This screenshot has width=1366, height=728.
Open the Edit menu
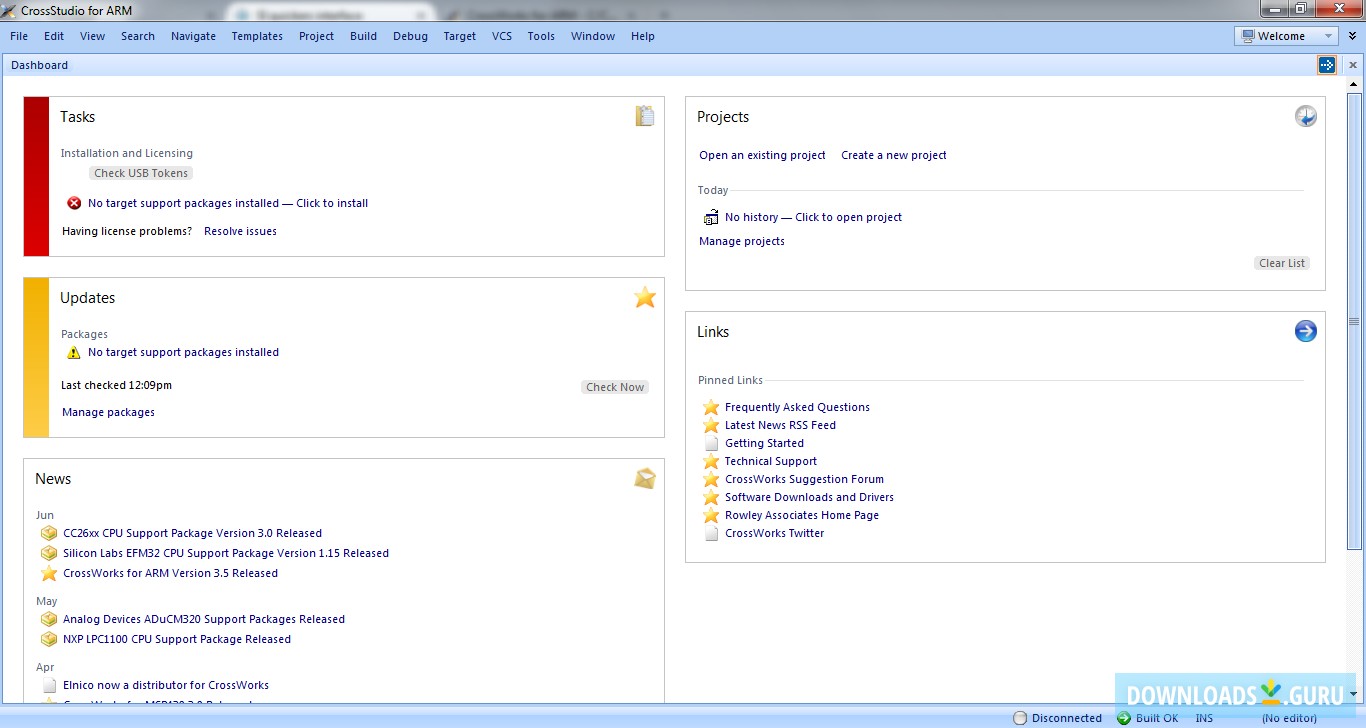[54, 36]
